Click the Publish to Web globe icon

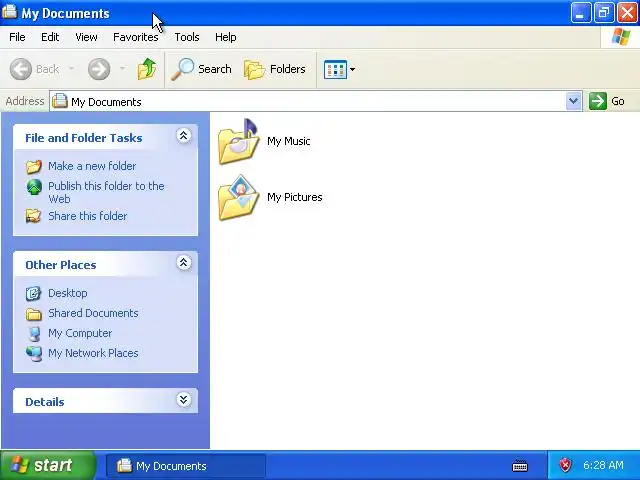(34, 187)
